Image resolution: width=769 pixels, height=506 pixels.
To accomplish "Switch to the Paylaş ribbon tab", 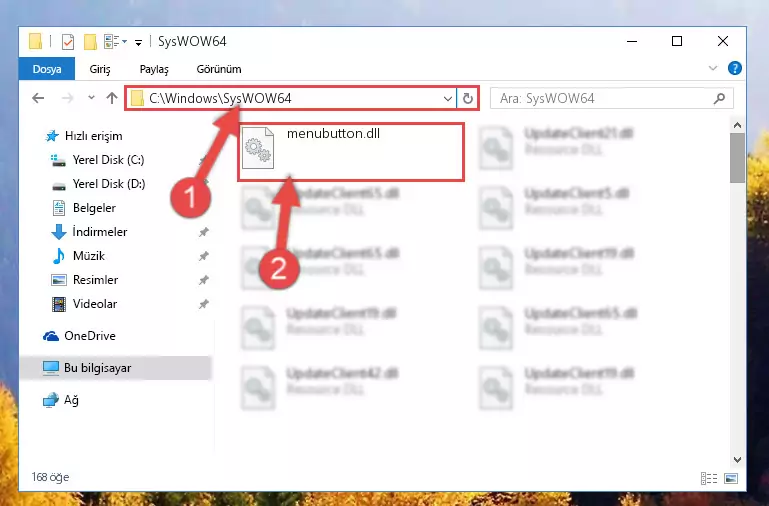I will 154,69.
